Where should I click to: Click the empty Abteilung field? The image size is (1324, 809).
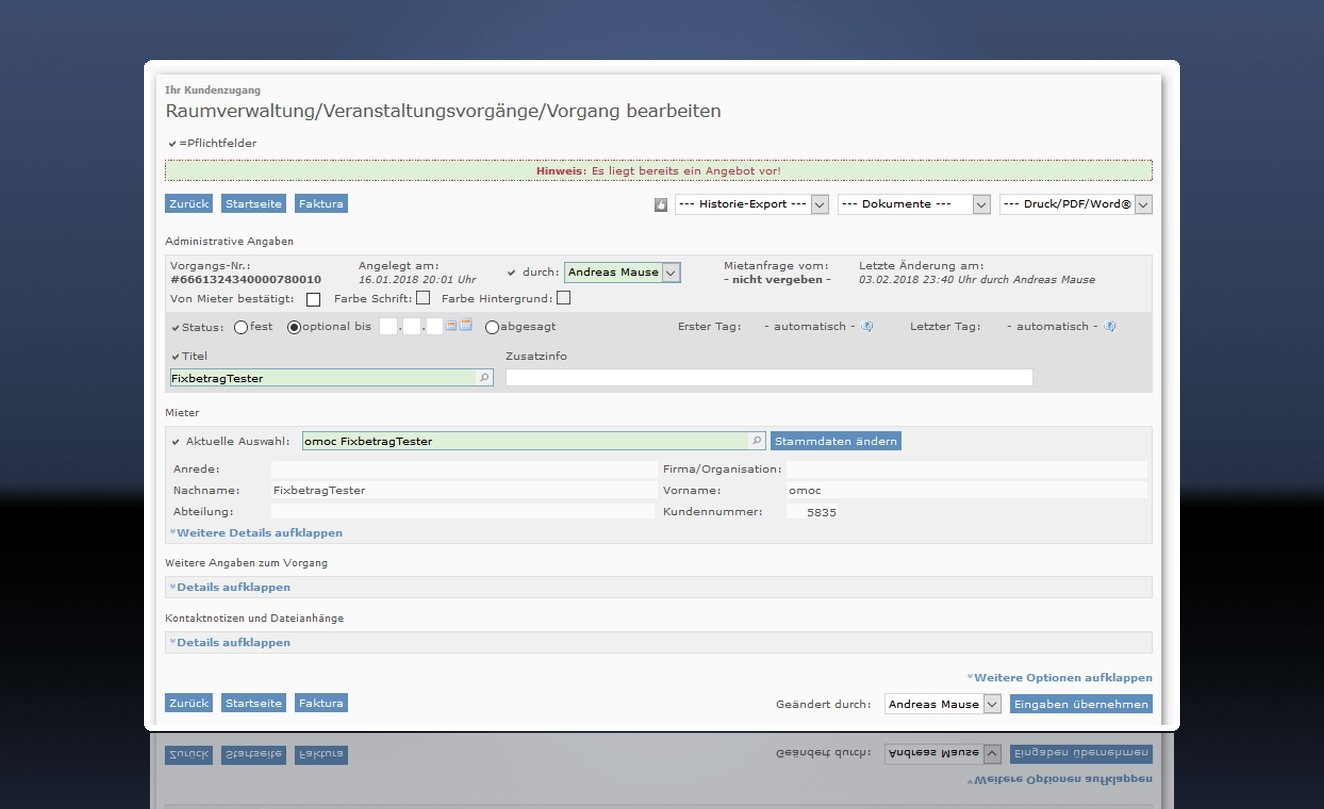(463, 512)
